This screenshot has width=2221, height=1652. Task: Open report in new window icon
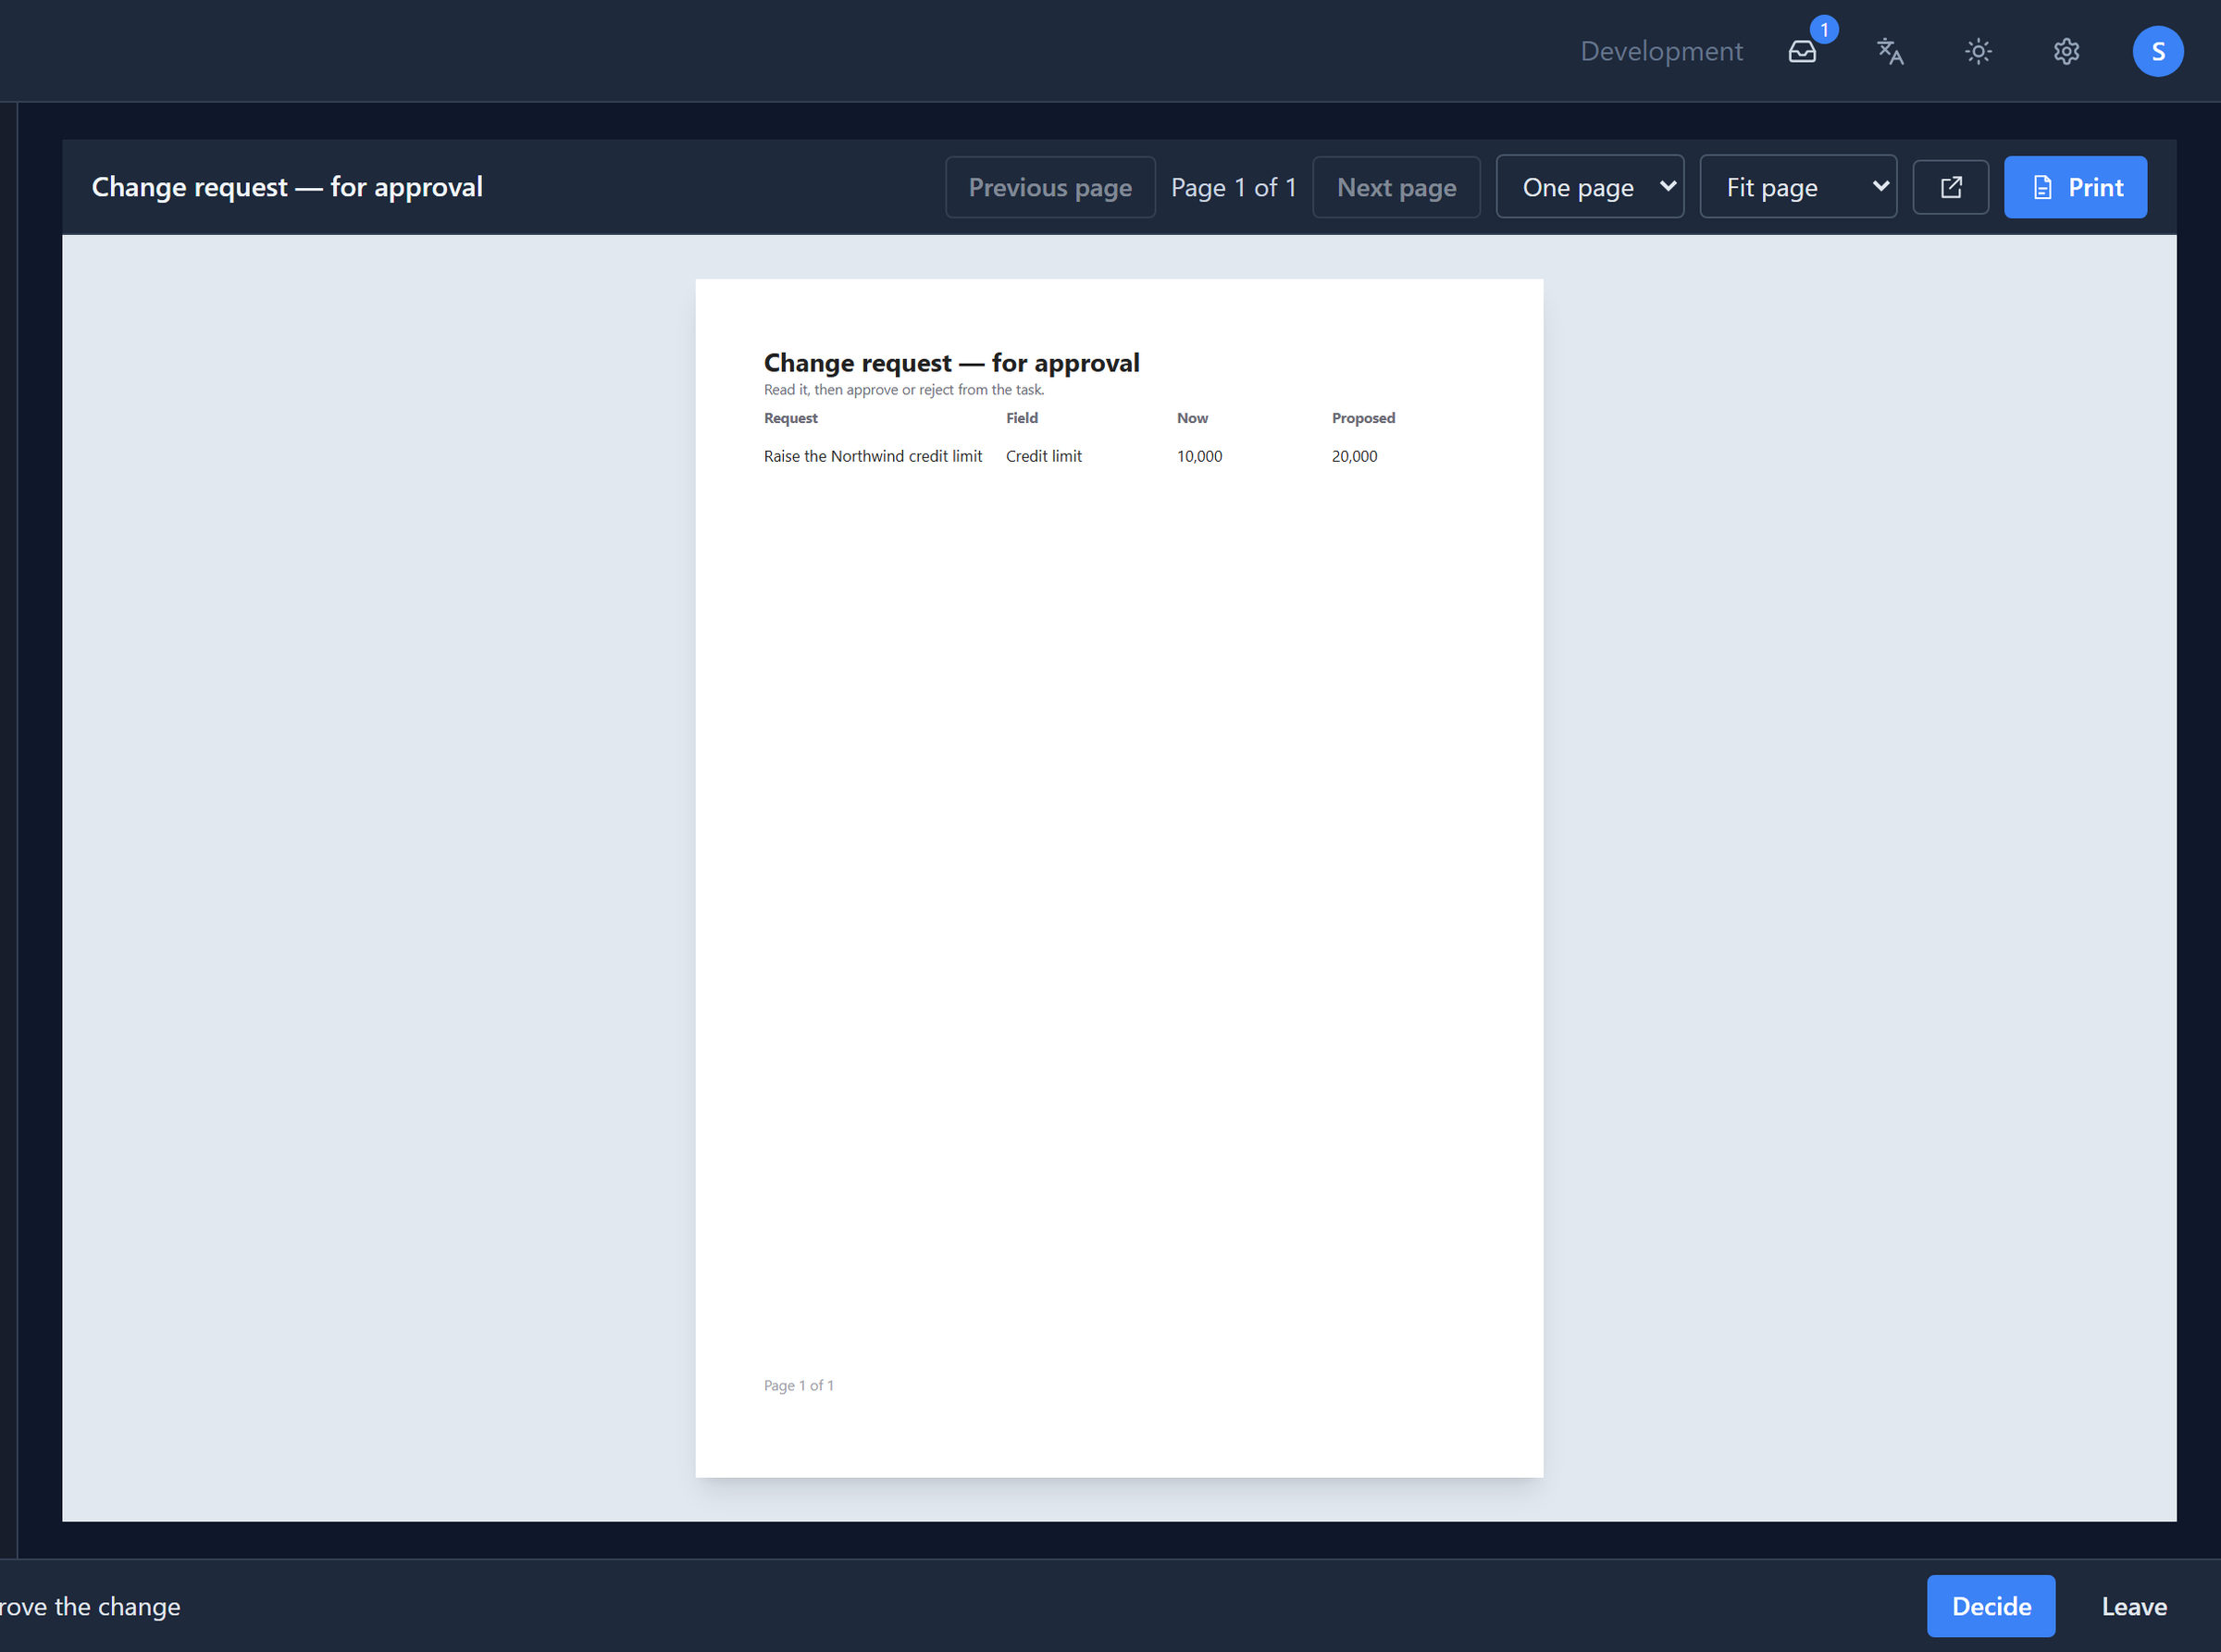1950,187
